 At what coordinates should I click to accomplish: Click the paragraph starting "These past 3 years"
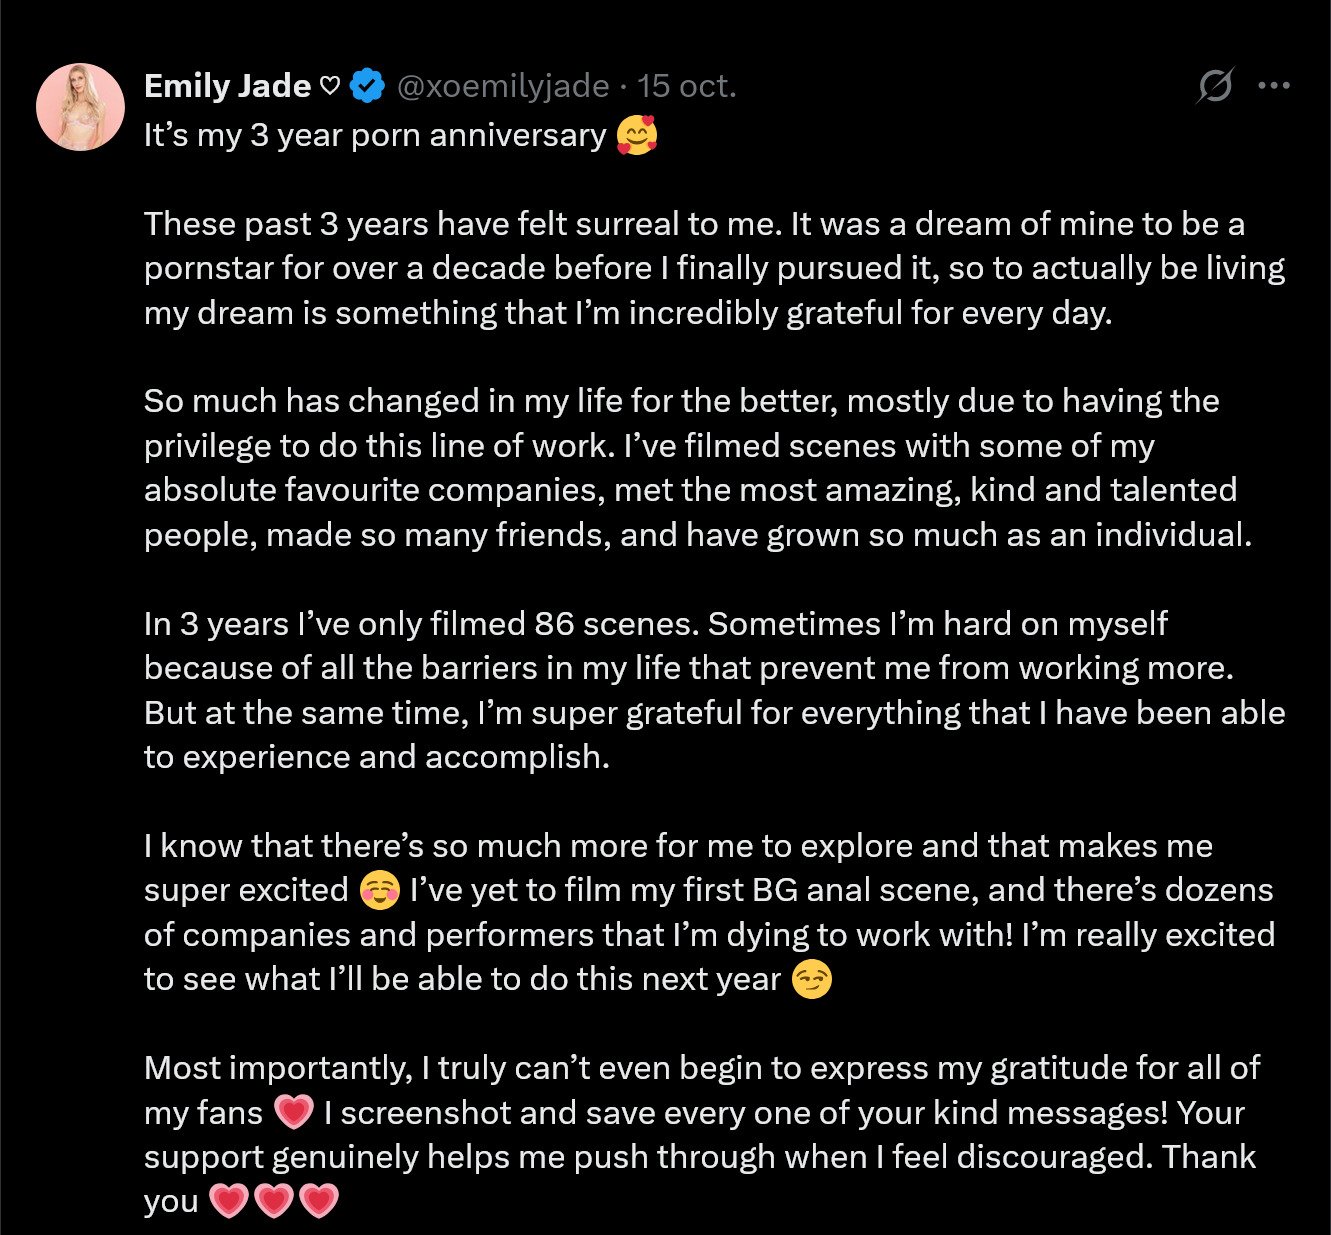[x=700, y=268]
